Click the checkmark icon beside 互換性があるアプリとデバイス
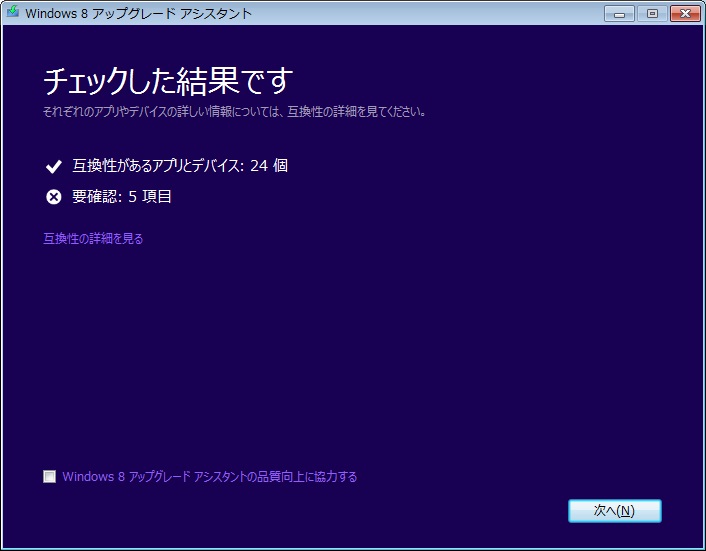 click(54, 167)
